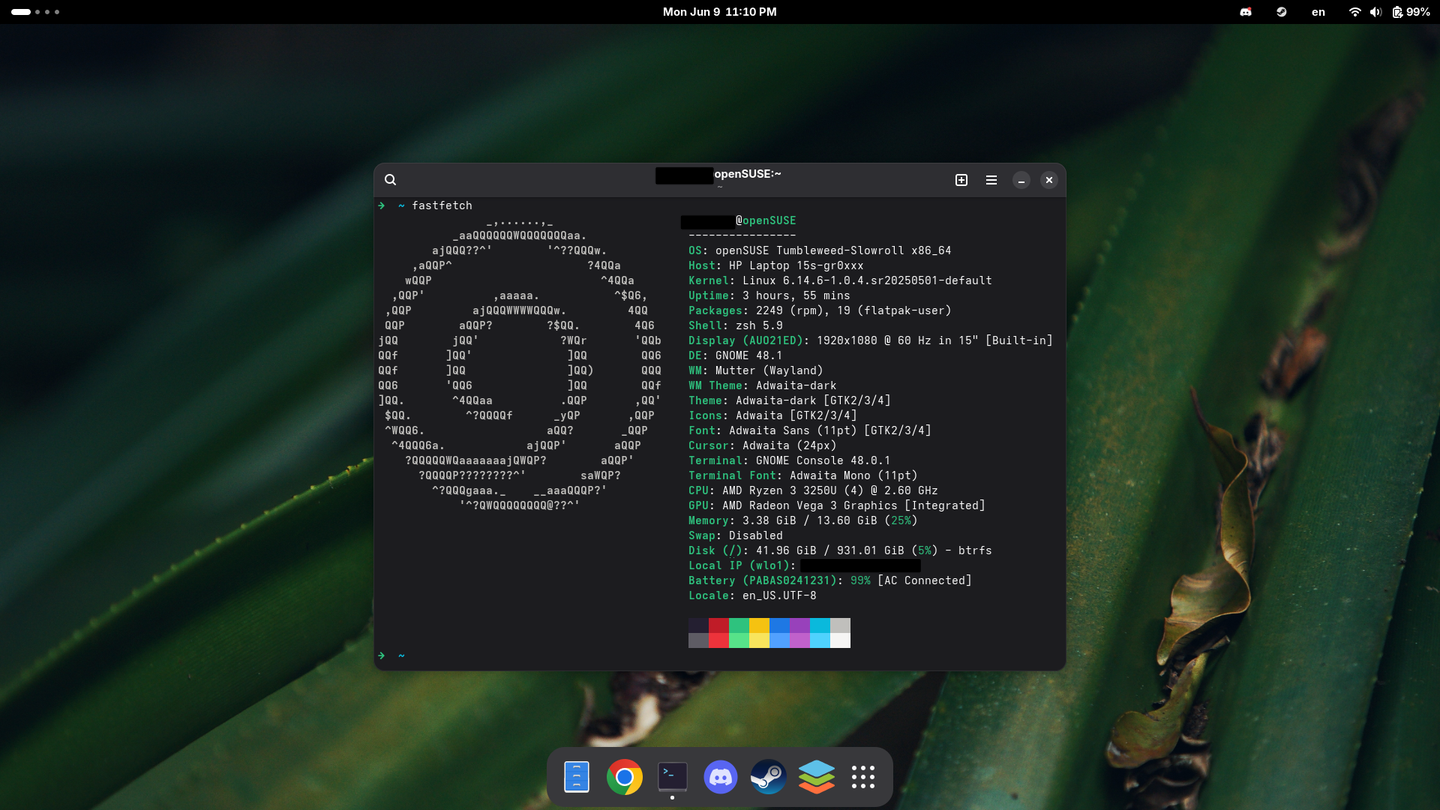The height and width of the screenshot is (810, 1440).
Task: Open Discord from the dock
Action: 720,777
